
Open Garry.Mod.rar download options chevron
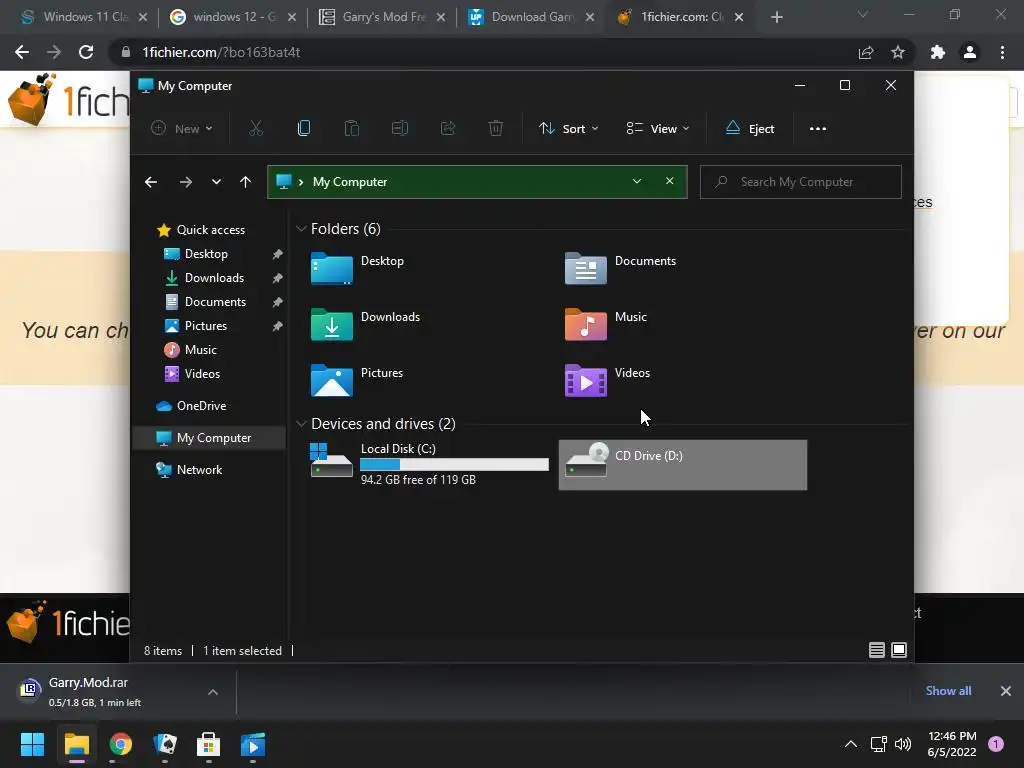(x=213, y=692)
